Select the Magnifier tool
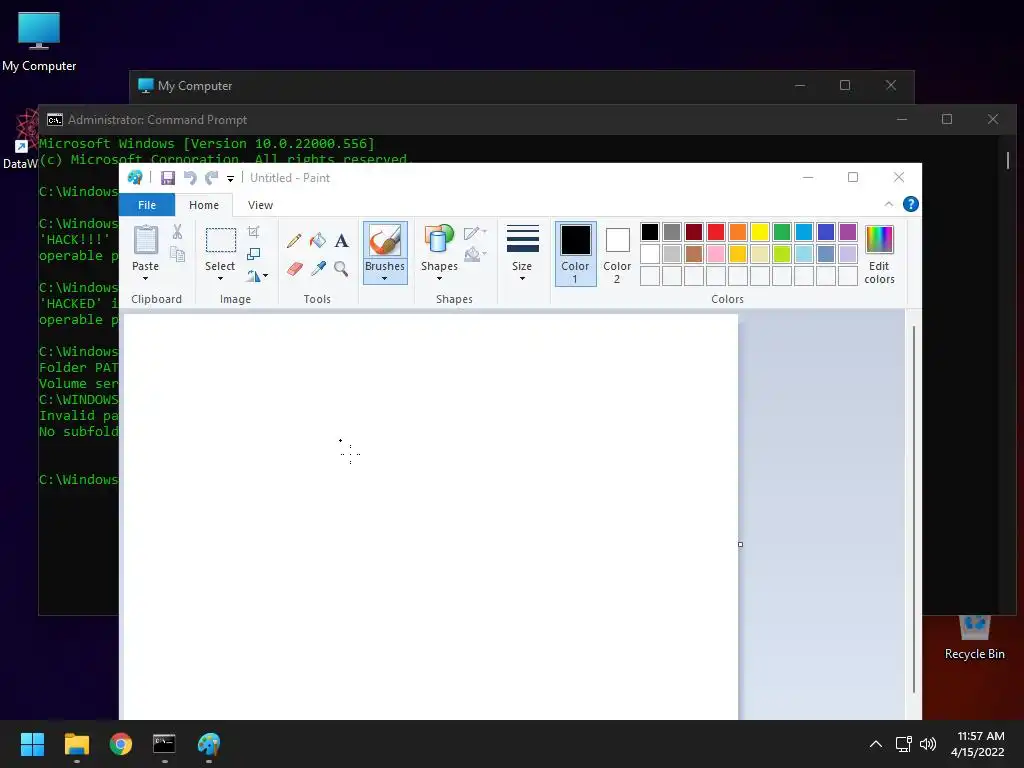This screenshot has width=1024, height=768. tap(341, 268)
